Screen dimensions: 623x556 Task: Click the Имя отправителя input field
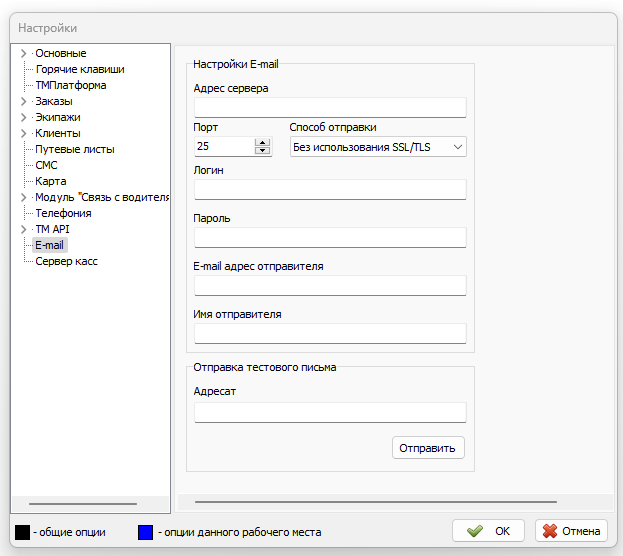pos(330,333)
